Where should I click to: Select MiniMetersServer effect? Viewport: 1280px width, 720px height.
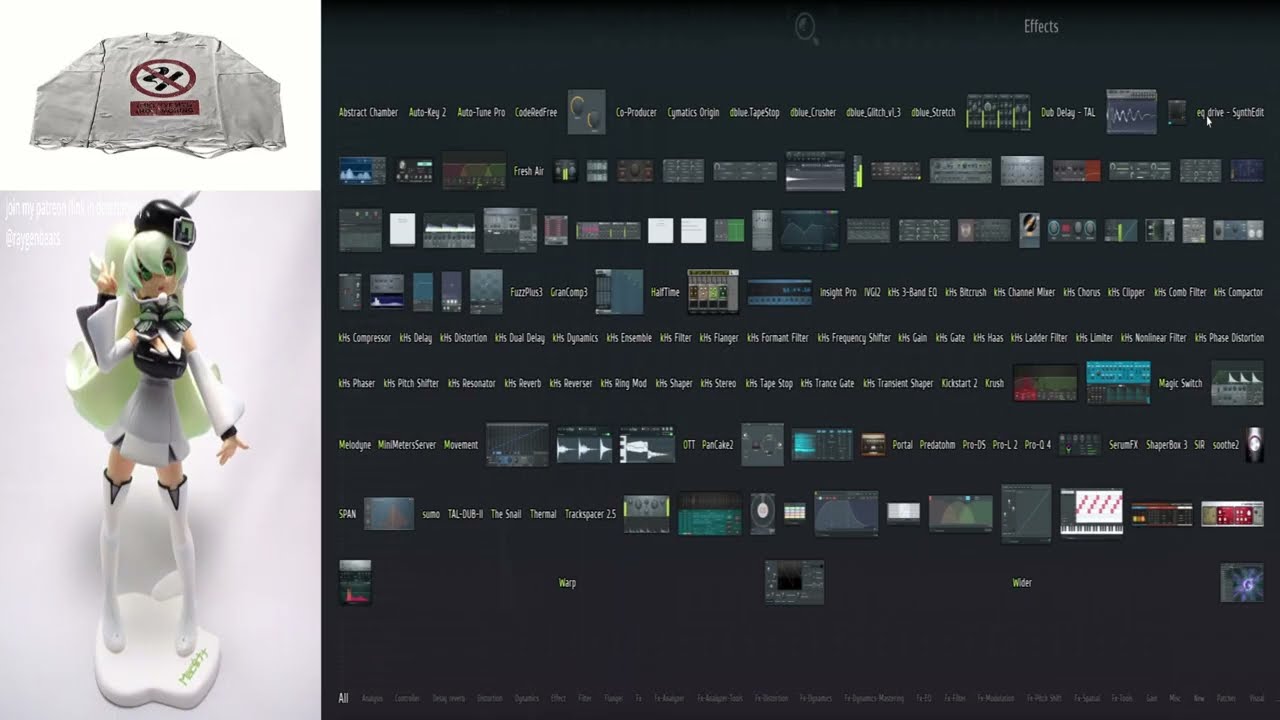(x=407, y=444)
